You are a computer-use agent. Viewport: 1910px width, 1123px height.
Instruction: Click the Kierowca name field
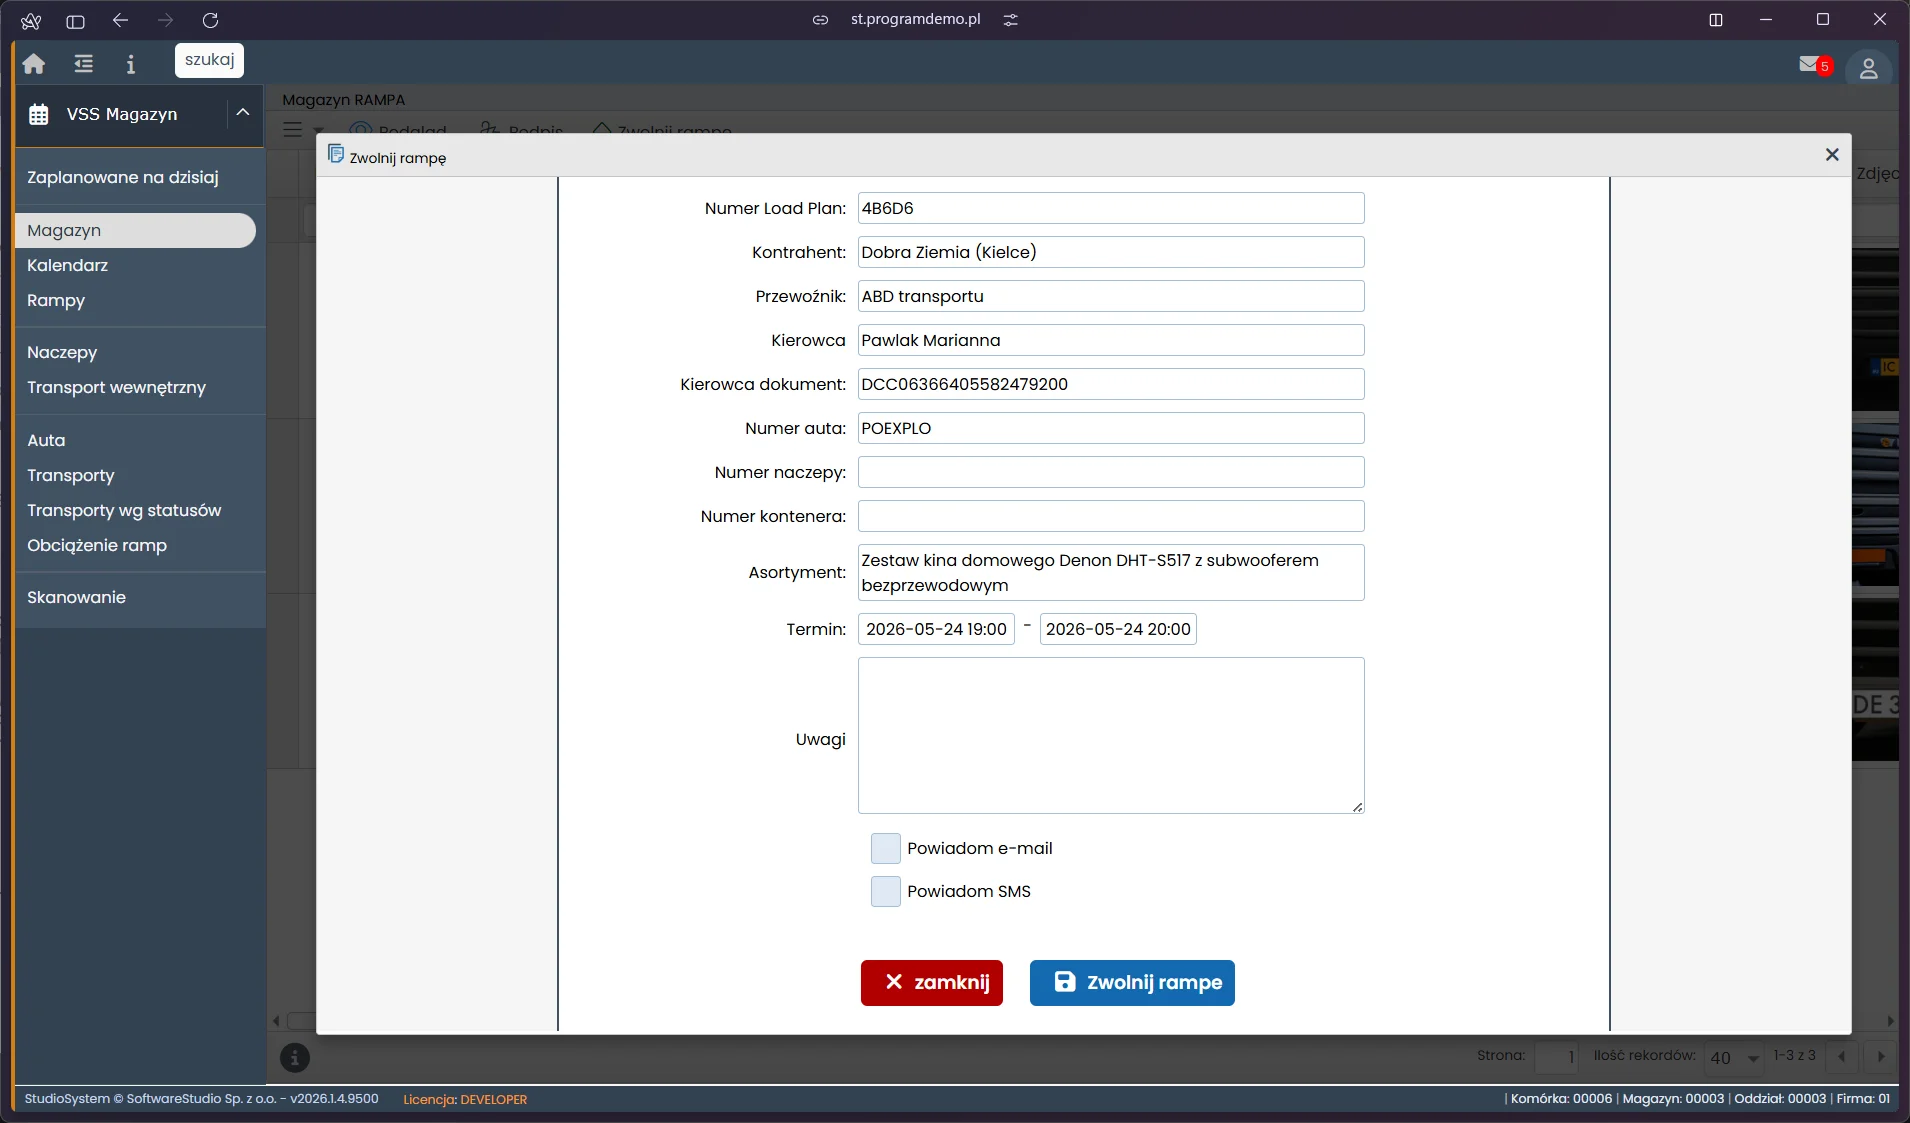click(1111, 340)
